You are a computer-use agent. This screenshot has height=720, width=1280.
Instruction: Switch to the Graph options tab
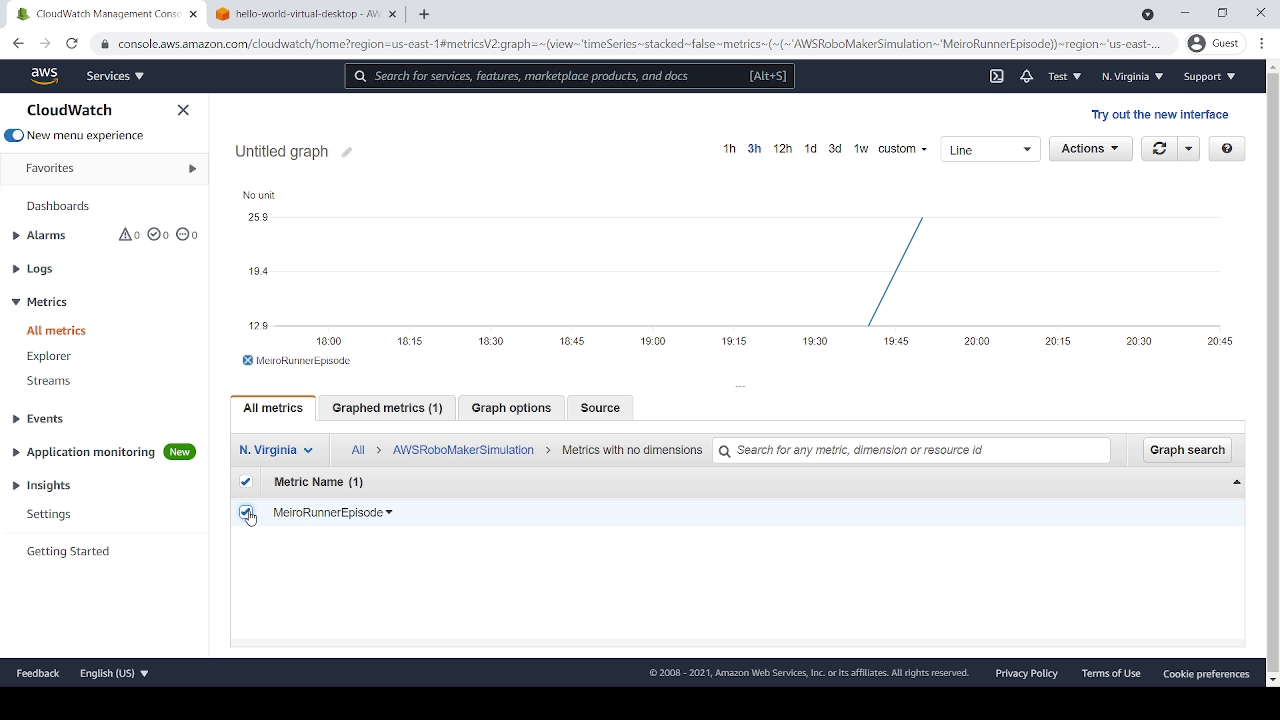(511, 408)
